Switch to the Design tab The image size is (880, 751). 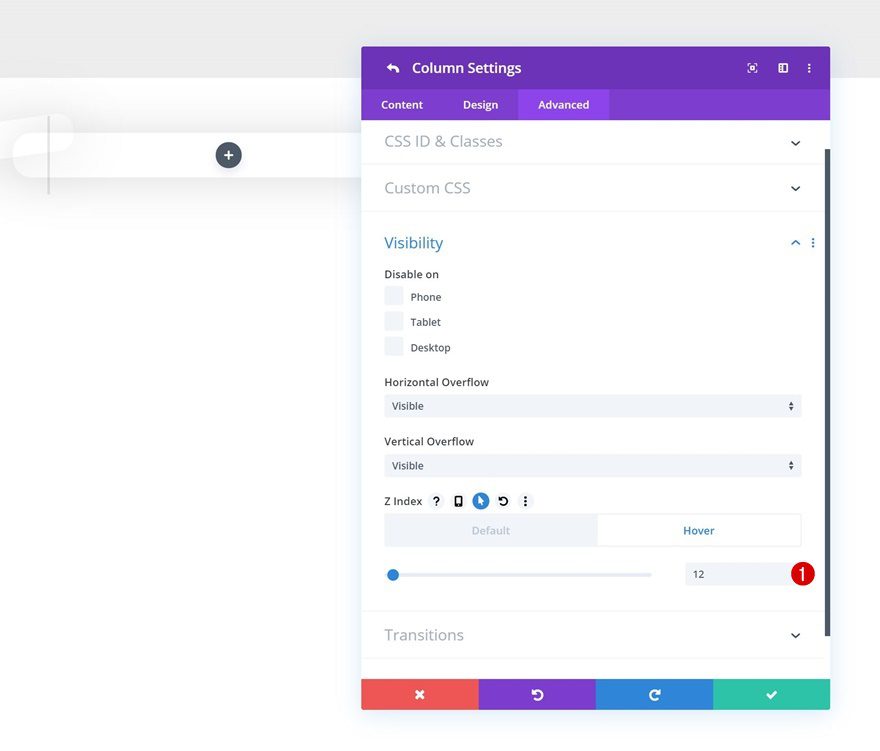481,104
